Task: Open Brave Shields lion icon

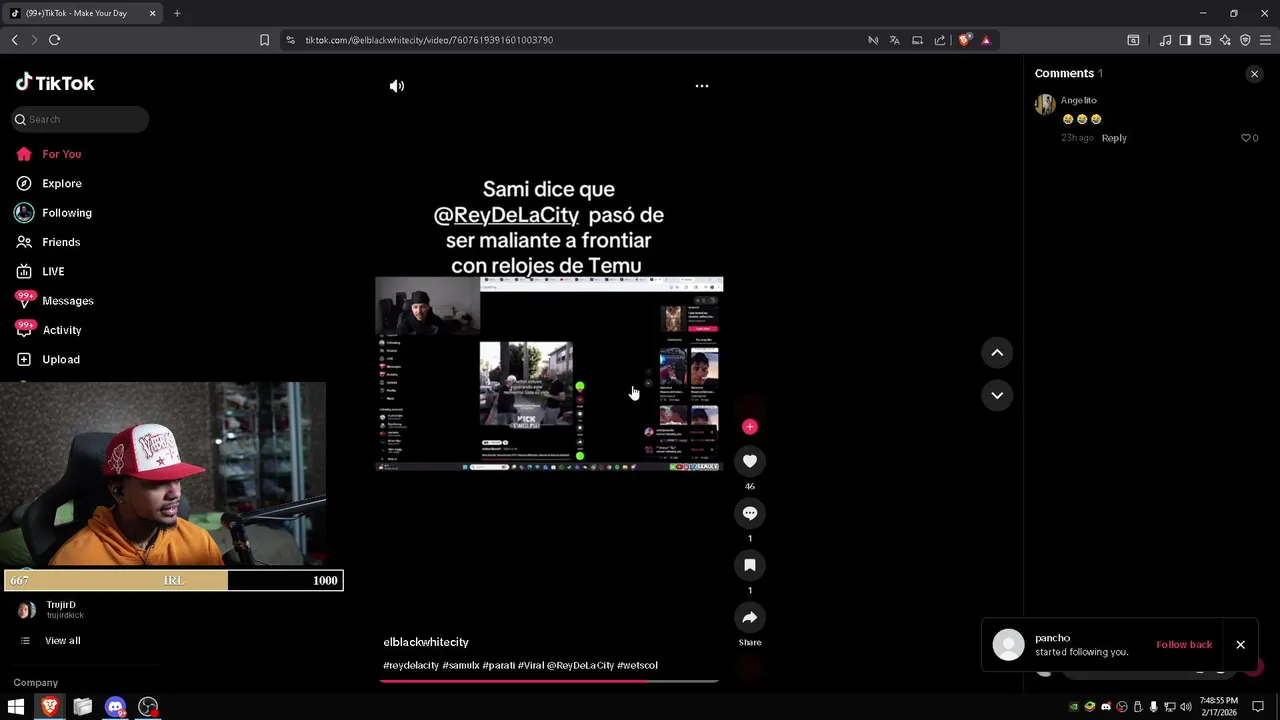Action: click(964, 40)
